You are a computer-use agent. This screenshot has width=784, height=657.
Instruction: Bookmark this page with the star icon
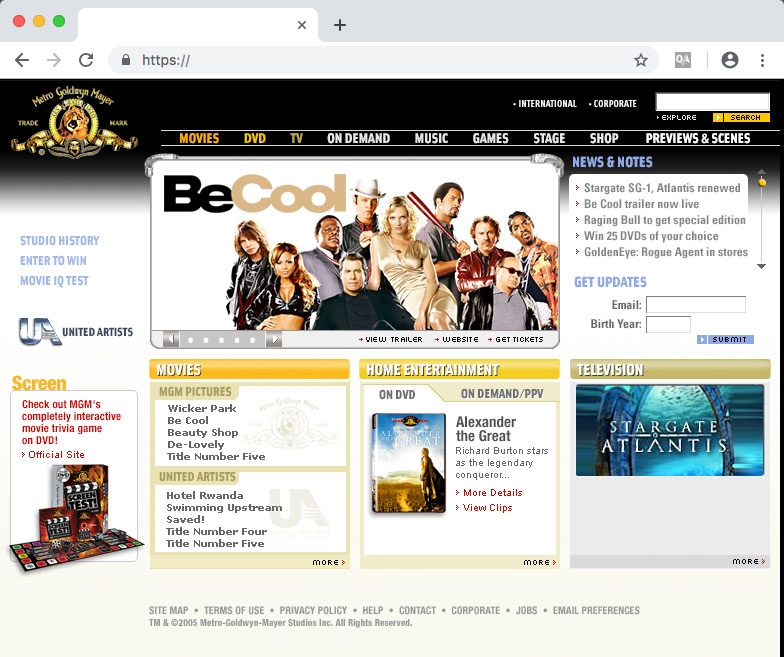[x=640, y=60]
